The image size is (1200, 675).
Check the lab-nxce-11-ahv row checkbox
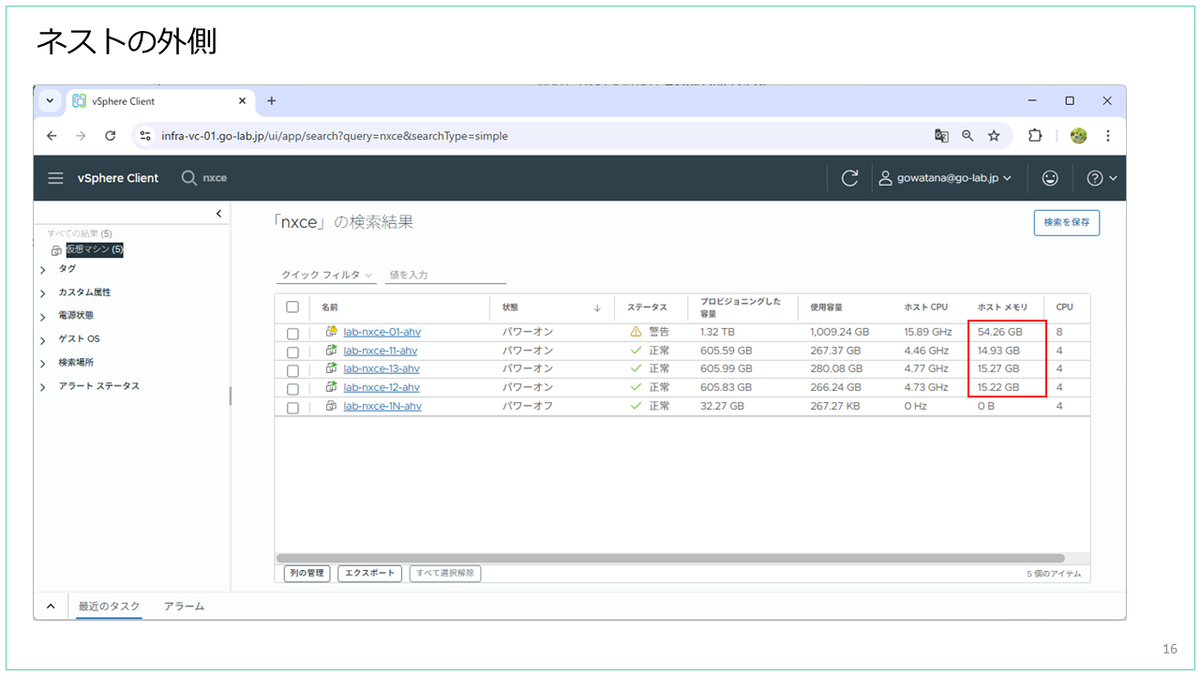click(x=292, y=351)
